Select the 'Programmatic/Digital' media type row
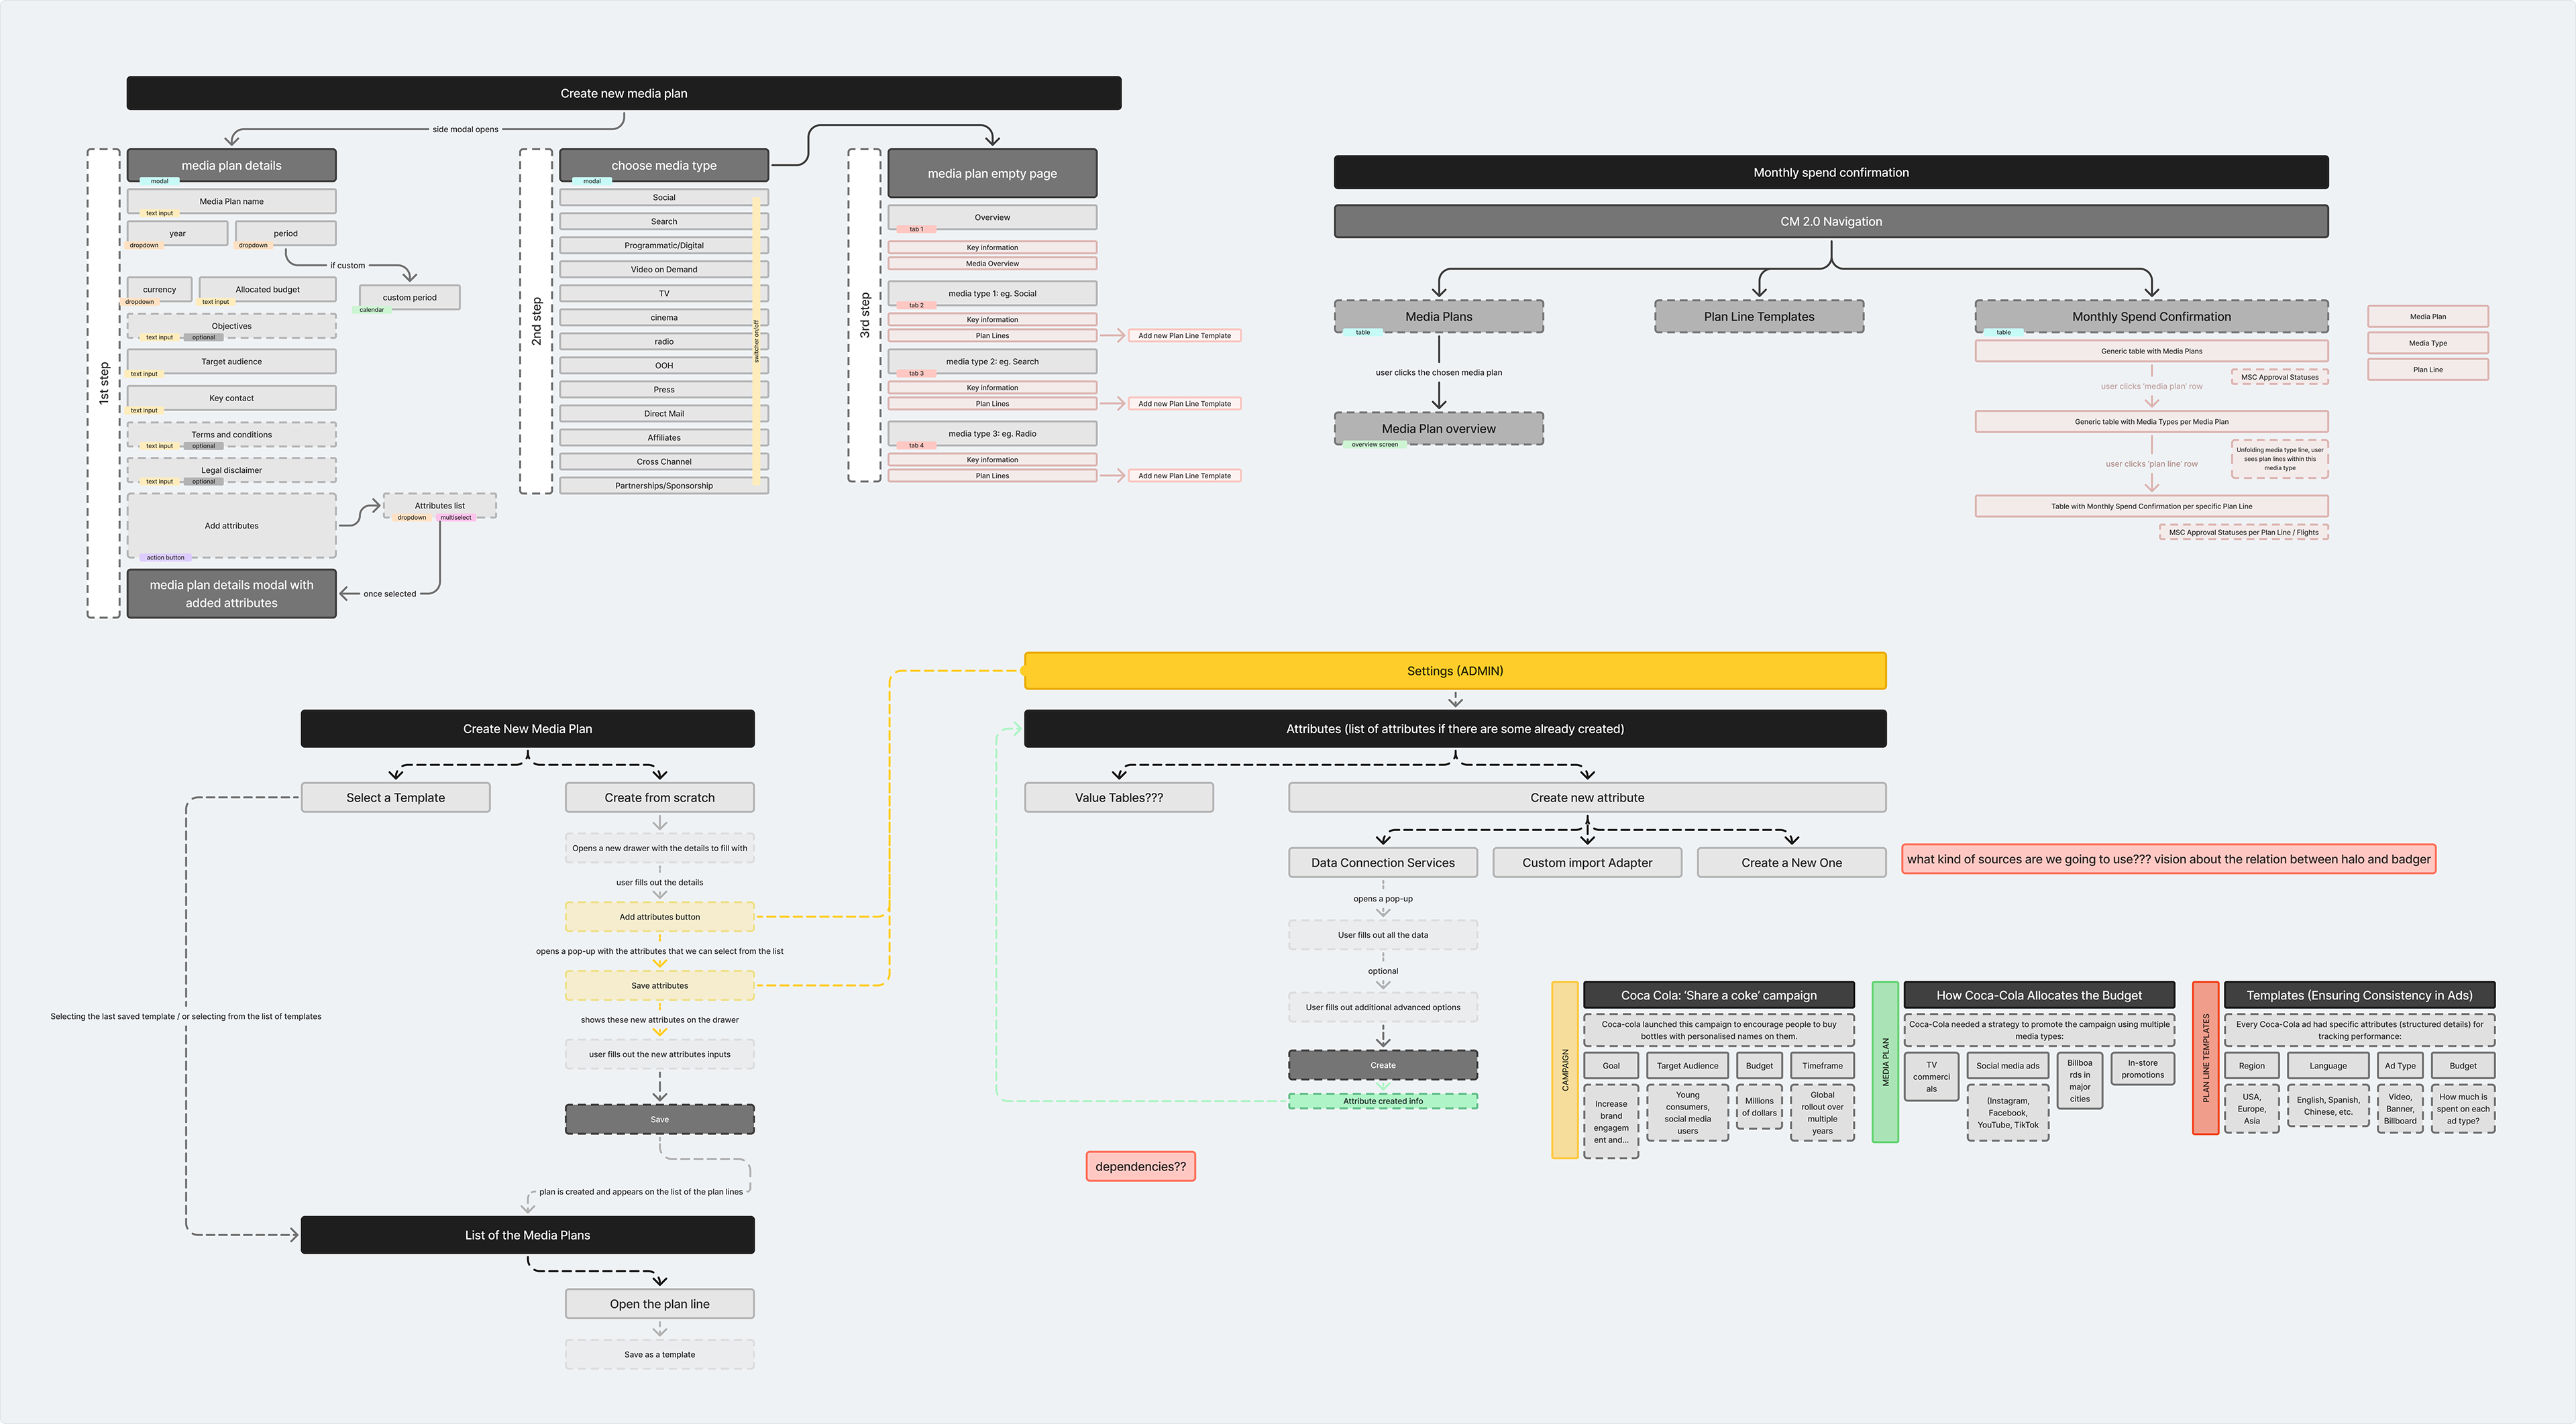 [x=663, y=245]
